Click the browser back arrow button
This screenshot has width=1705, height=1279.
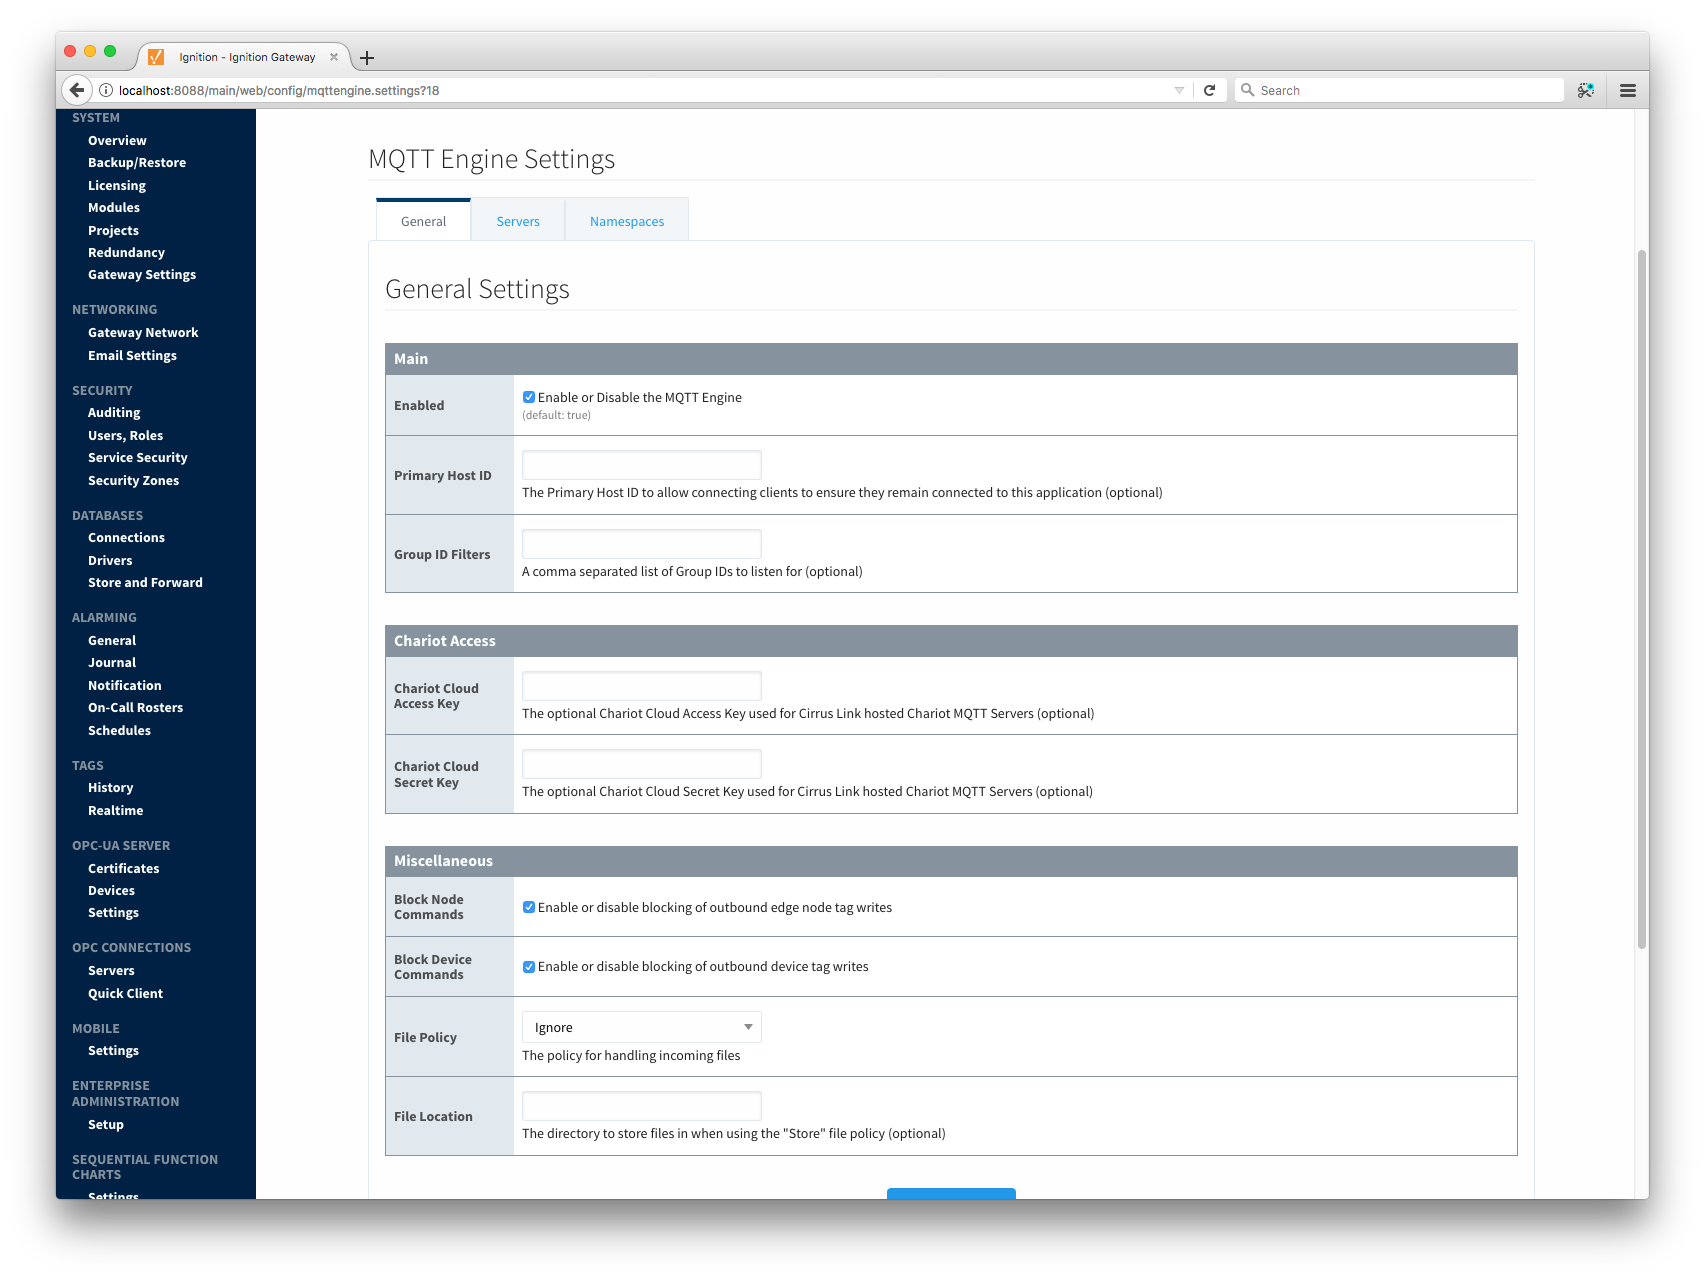point(77,90)
